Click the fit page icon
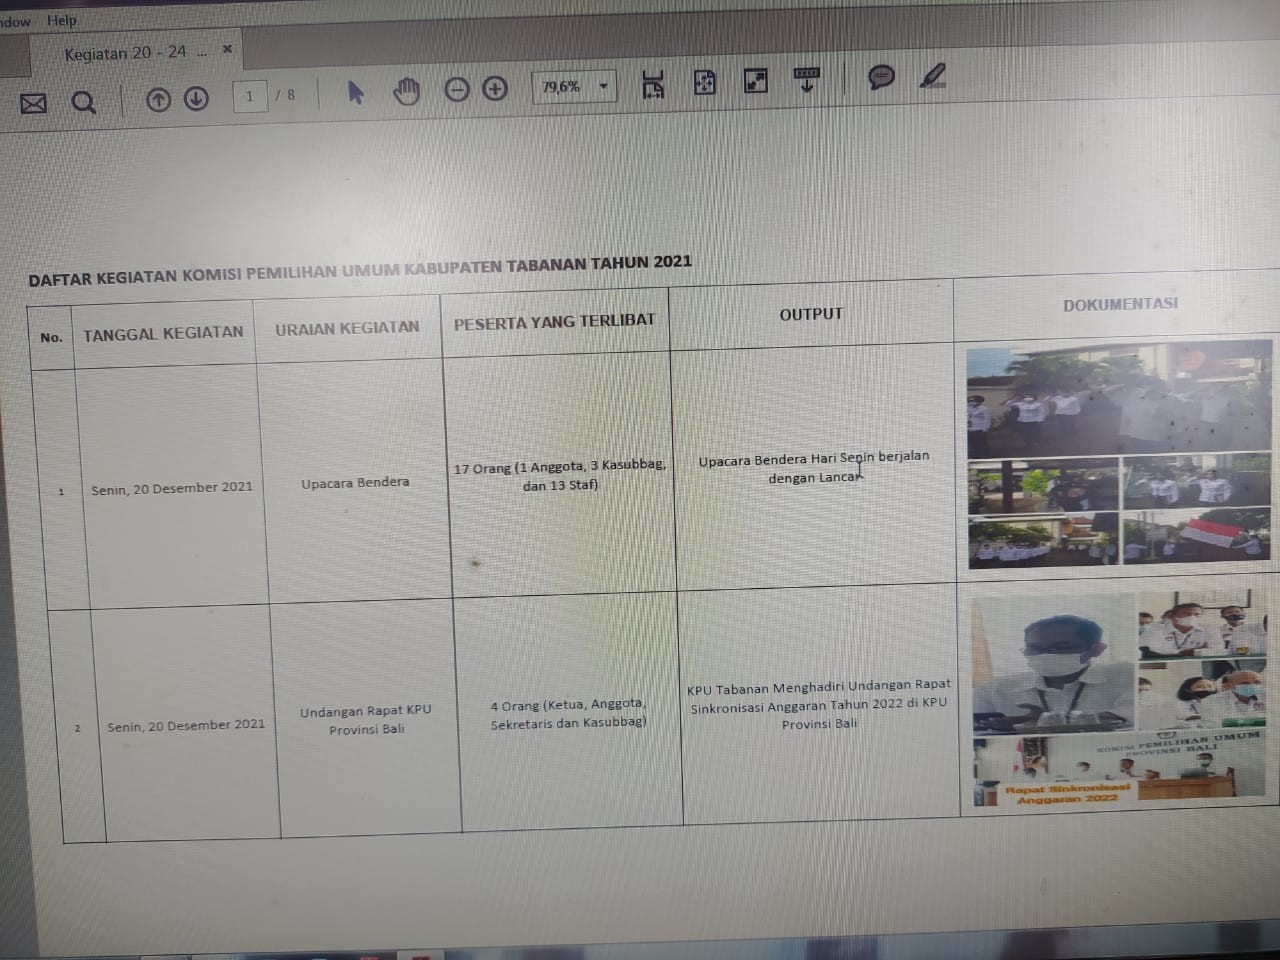1280x960 pixels. click(704, 83)
